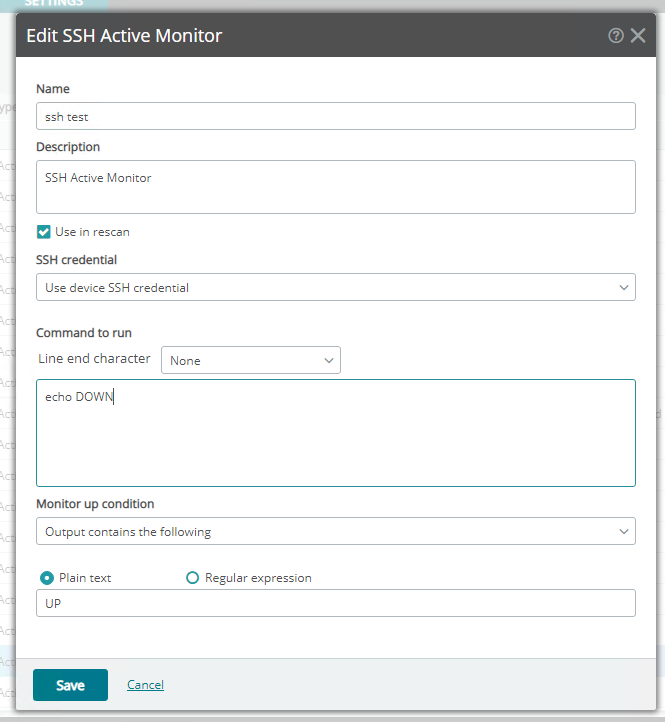This screenshot has width=665, height=722.
Task: Open the Line end character dropdown
Action: click(x=251, y=360)
